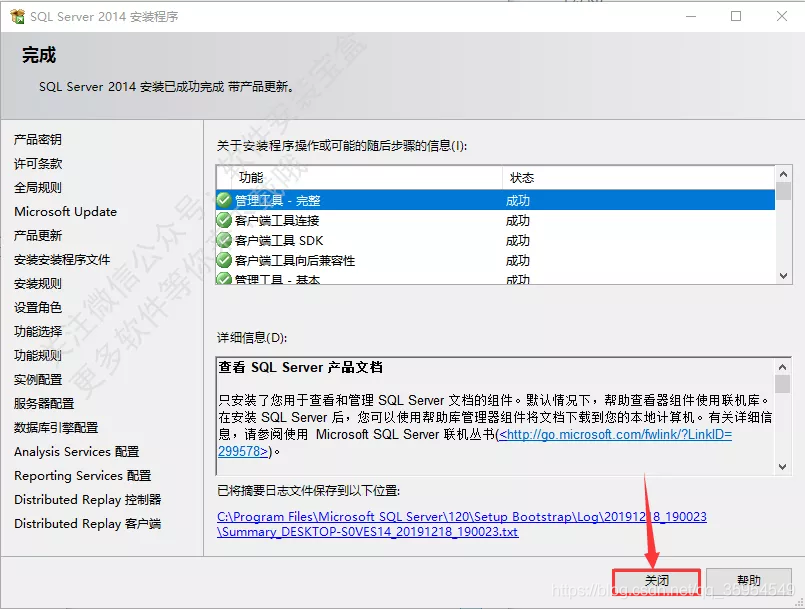This screenshot has height=609, width=805.
Task: Click green check icon beside 客户端工具连接
Action: pos(224,220)
